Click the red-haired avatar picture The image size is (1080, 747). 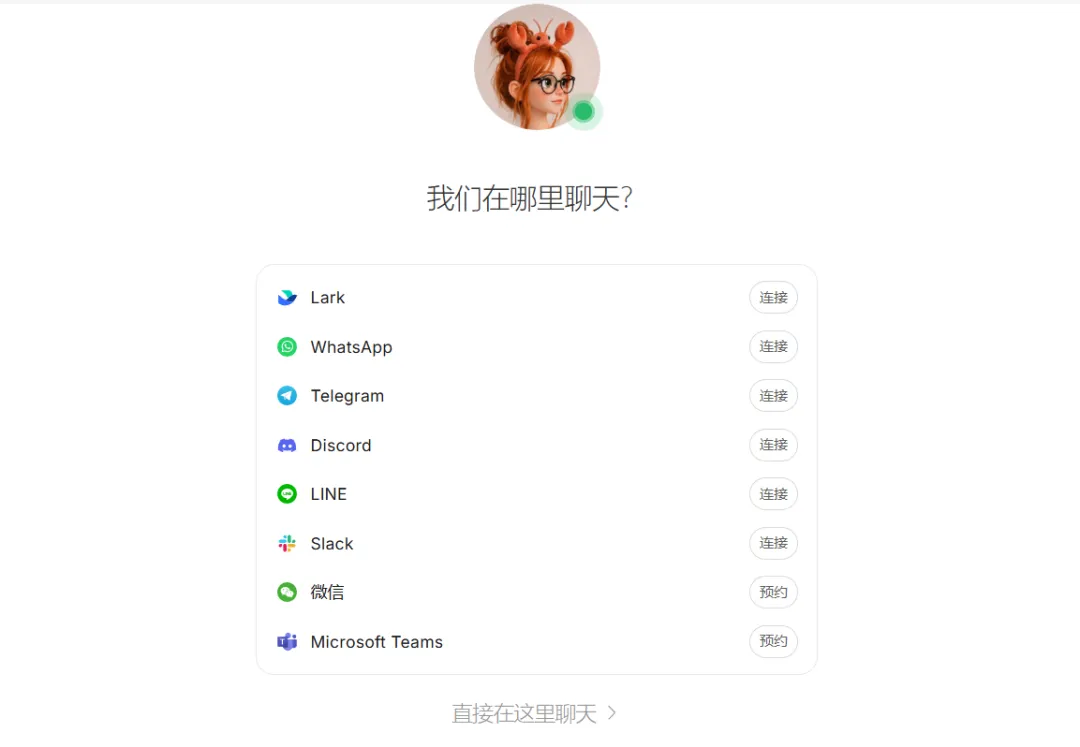tap(537, 67)
